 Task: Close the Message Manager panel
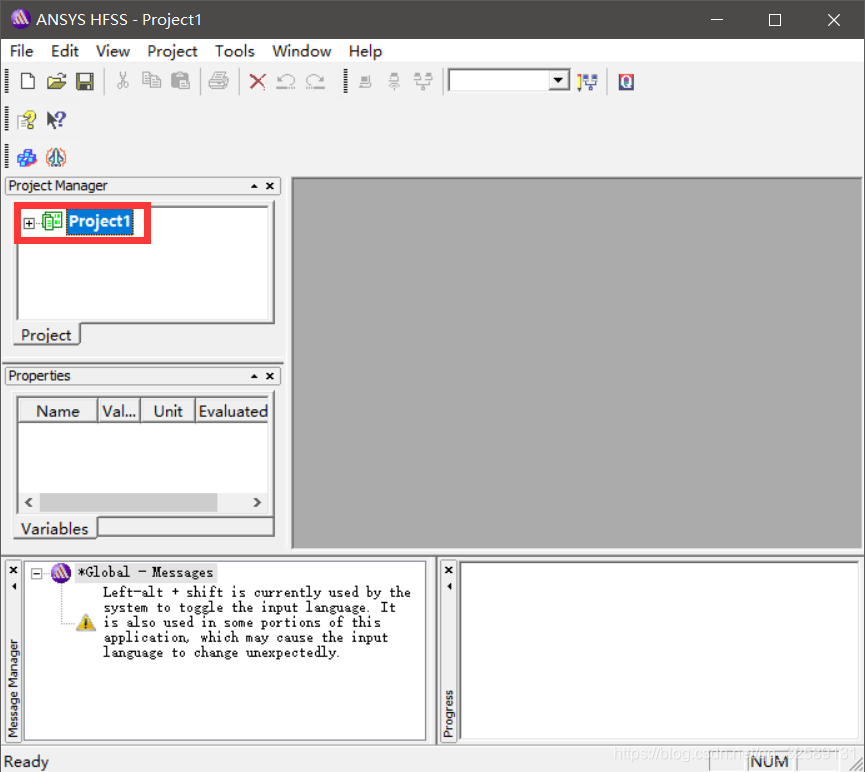tap(14, 571)
